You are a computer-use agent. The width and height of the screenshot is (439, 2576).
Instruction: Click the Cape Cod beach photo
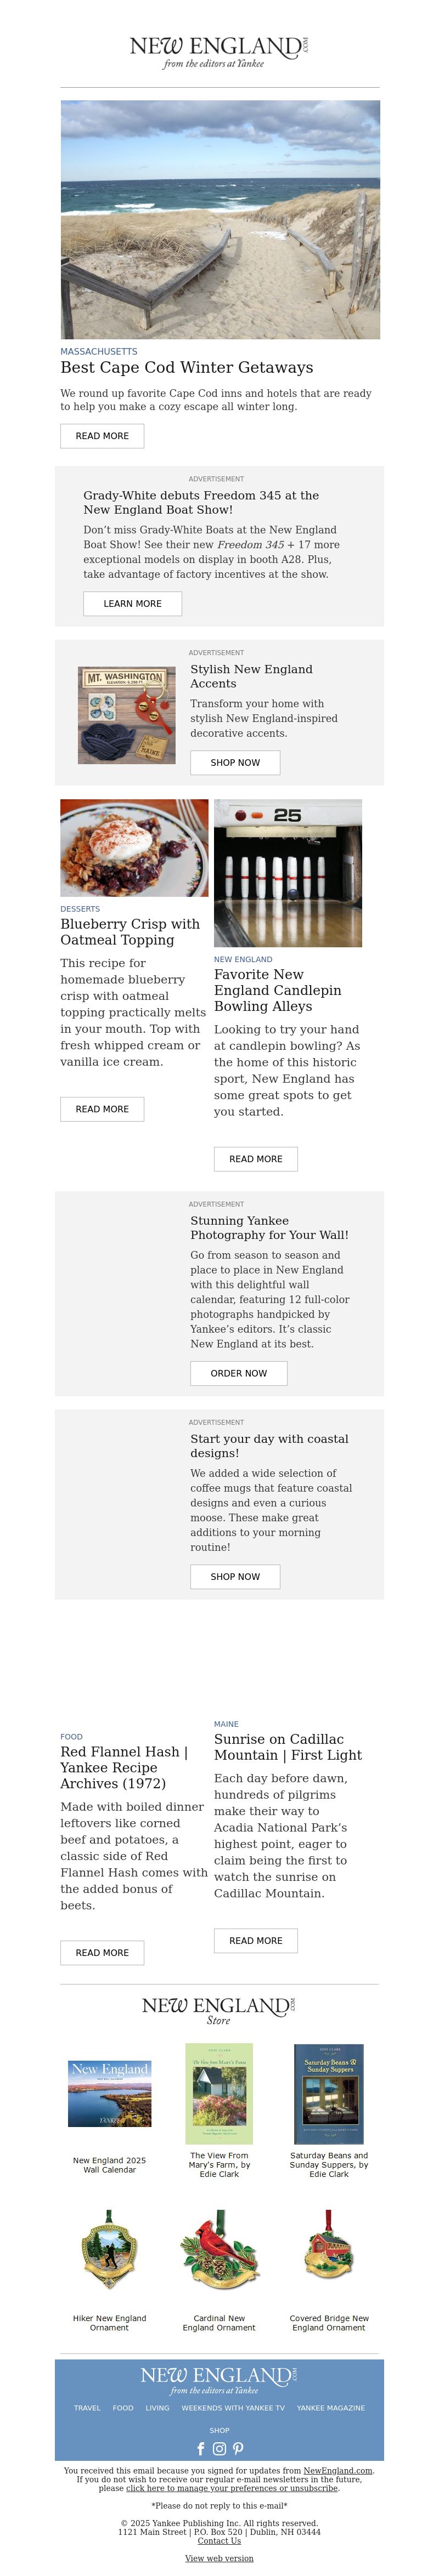pyautogui.click(x=220, y=219)
